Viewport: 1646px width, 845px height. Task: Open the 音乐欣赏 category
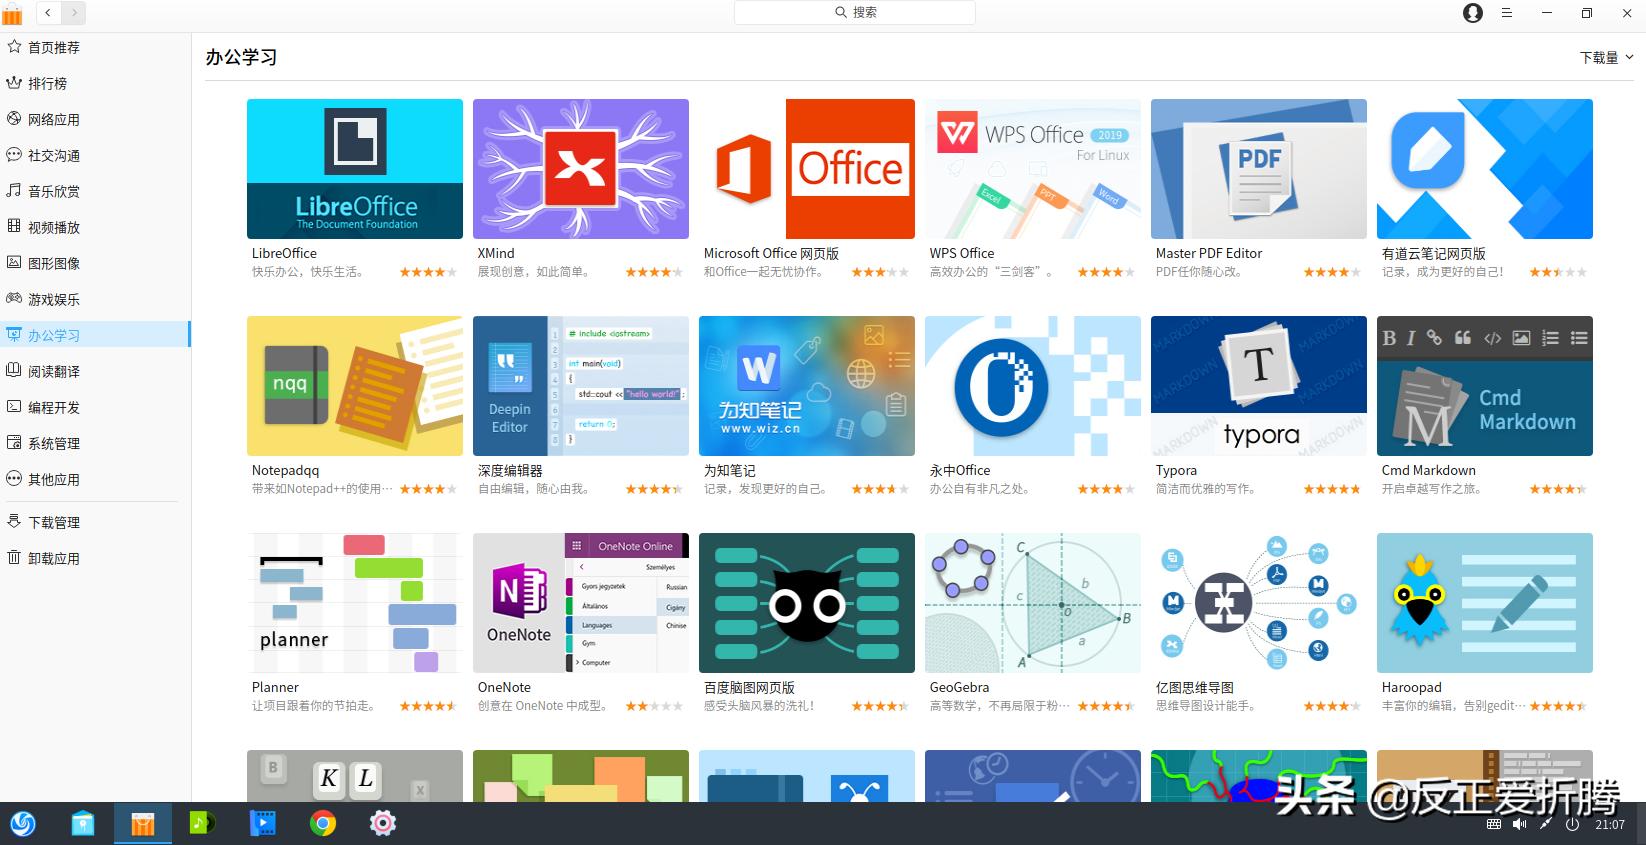95,191
